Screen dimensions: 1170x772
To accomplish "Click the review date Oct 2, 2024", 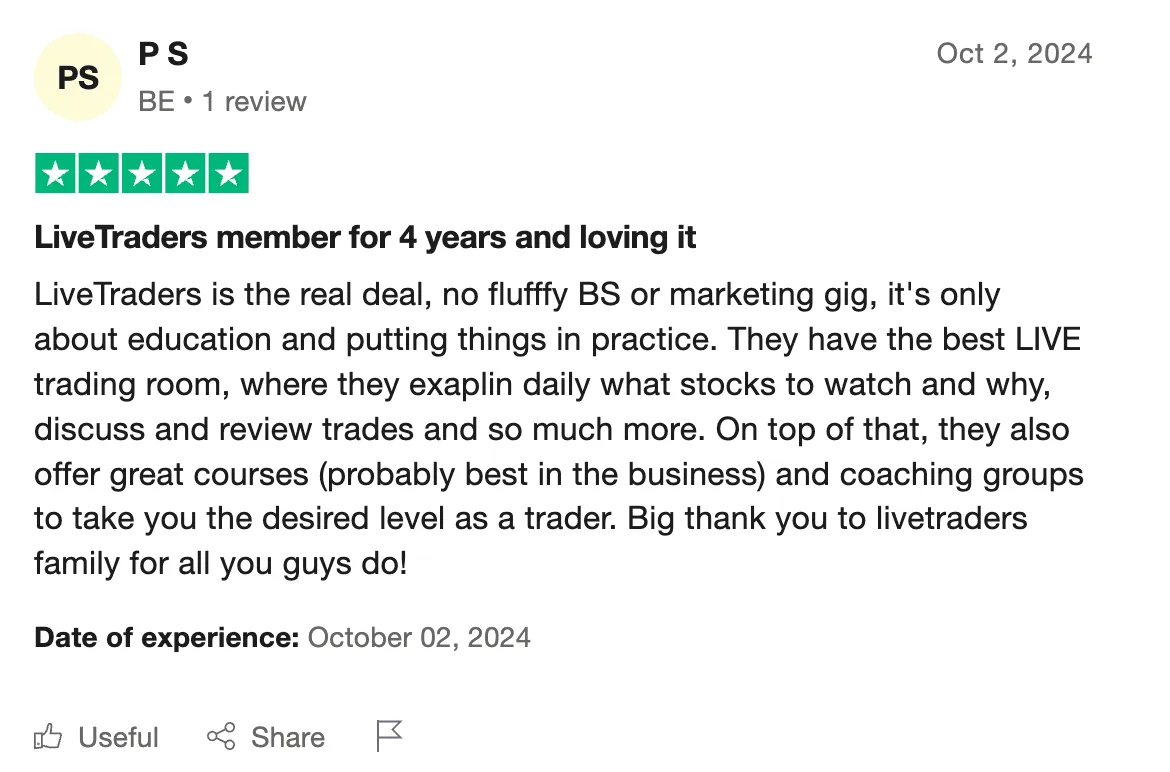I will point(1014,54).
